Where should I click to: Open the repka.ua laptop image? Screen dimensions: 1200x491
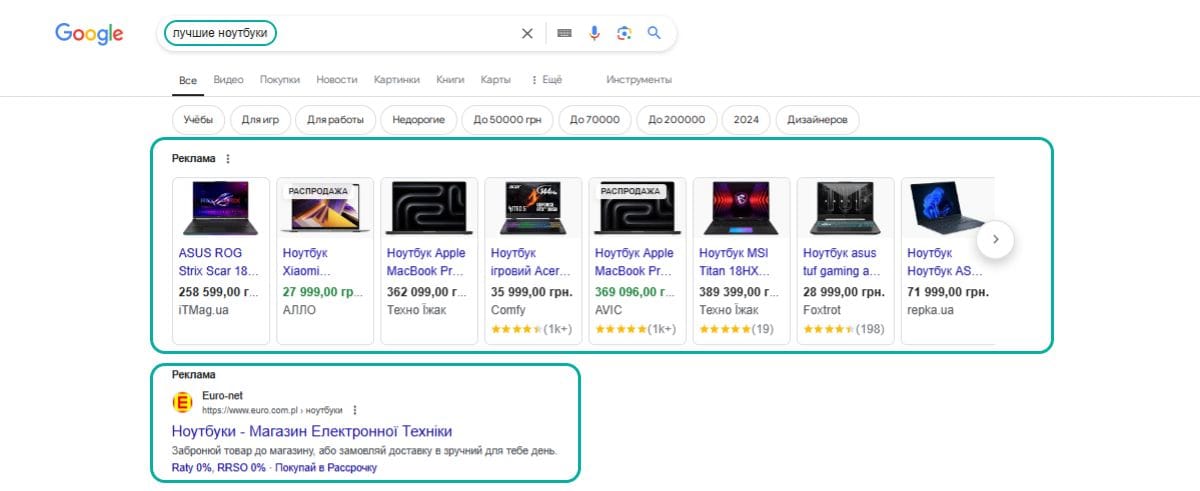(948, 209)
